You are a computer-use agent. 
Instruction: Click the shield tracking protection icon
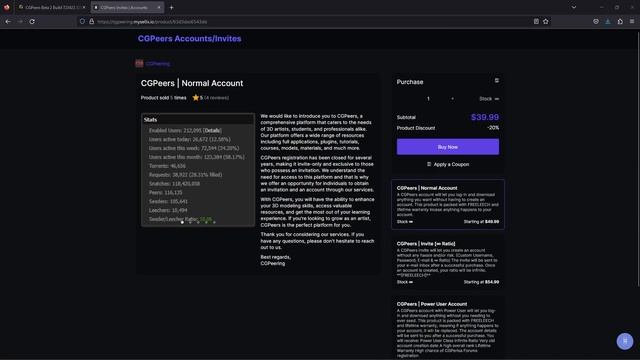click(82, 22)
